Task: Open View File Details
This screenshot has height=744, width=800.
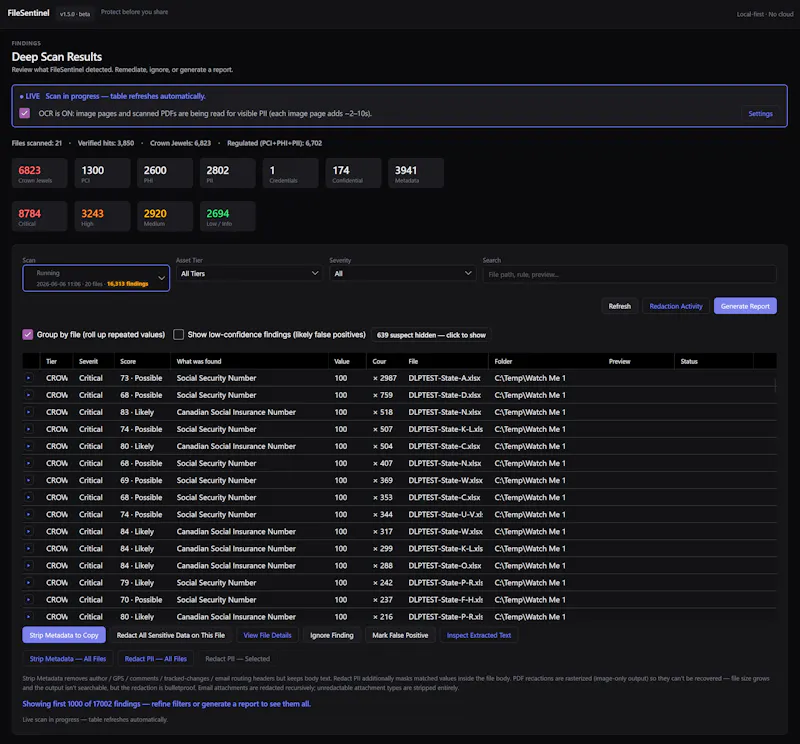Action: tap(267, 635)
